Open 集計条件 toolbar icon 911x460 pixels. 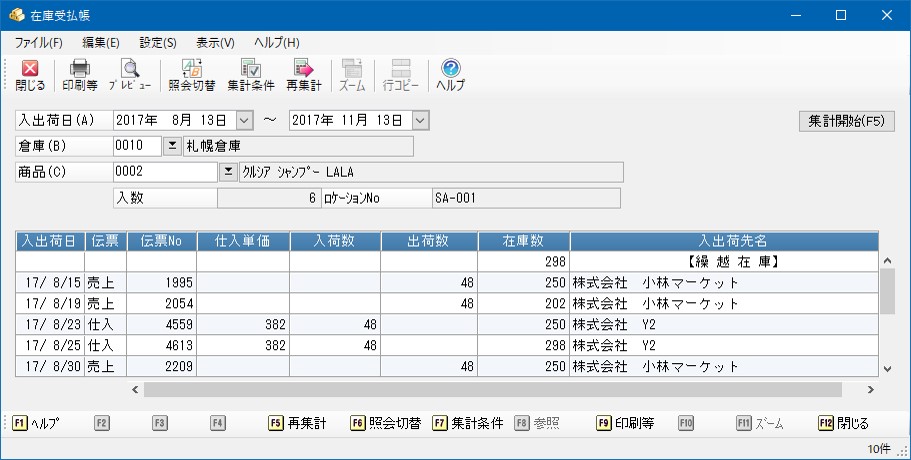tap(250, 75)
